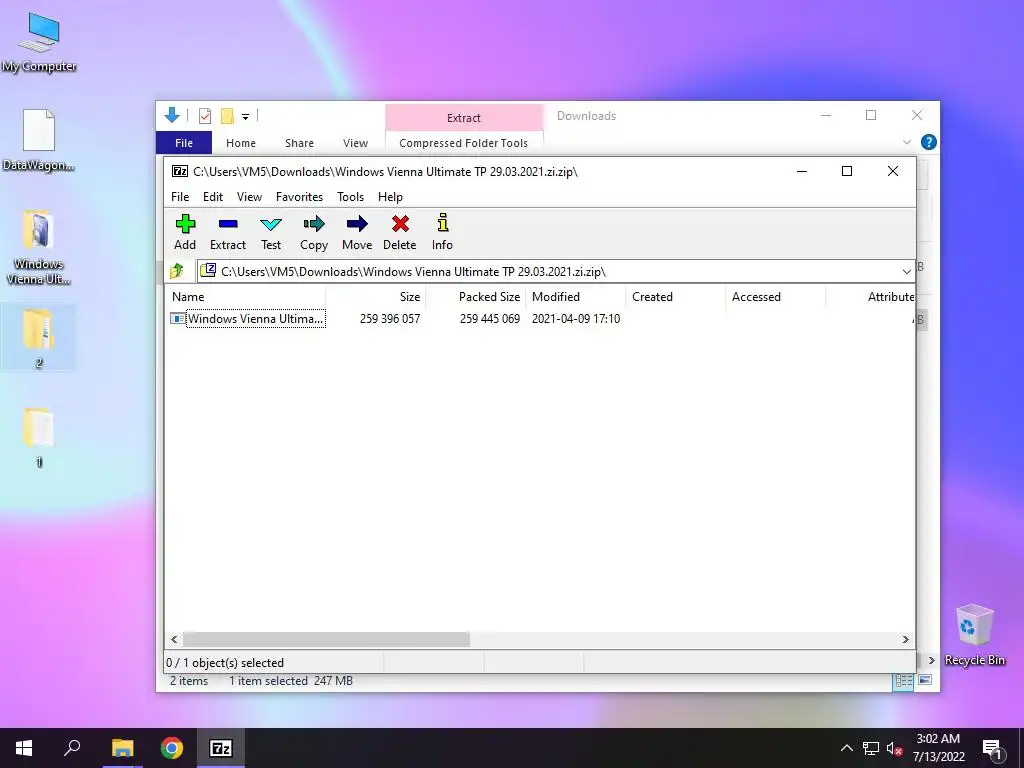Run Test on the archive via toolbar
This screenshot has height=768, width=1024.
coord(270,232)
